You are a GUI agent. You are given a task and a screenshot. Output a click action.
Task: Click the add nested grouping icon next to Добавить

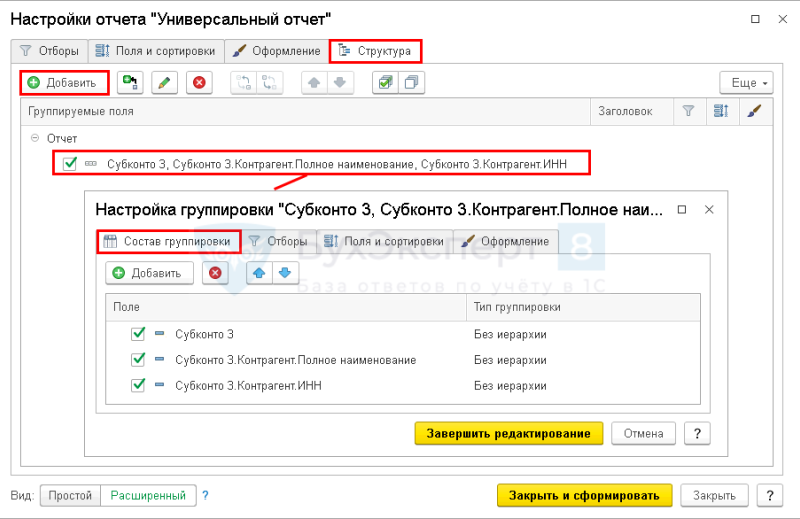pos(130,83)
